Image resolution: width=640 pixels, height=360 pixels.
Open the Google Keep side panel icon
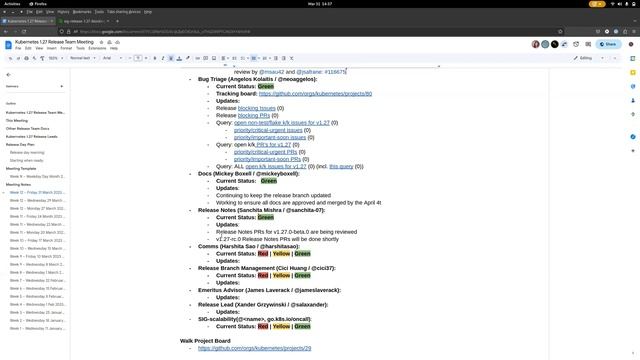point(633,73)
